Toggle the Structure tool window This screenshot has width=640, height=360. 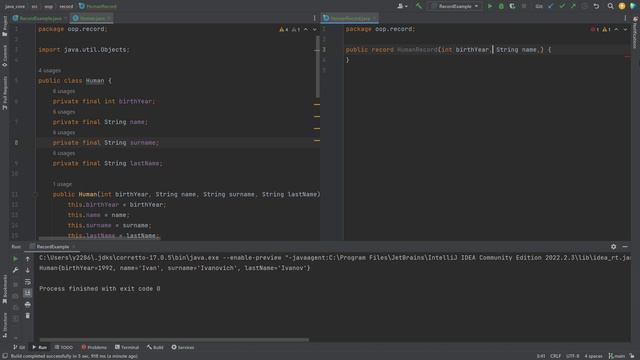point(4,325)
